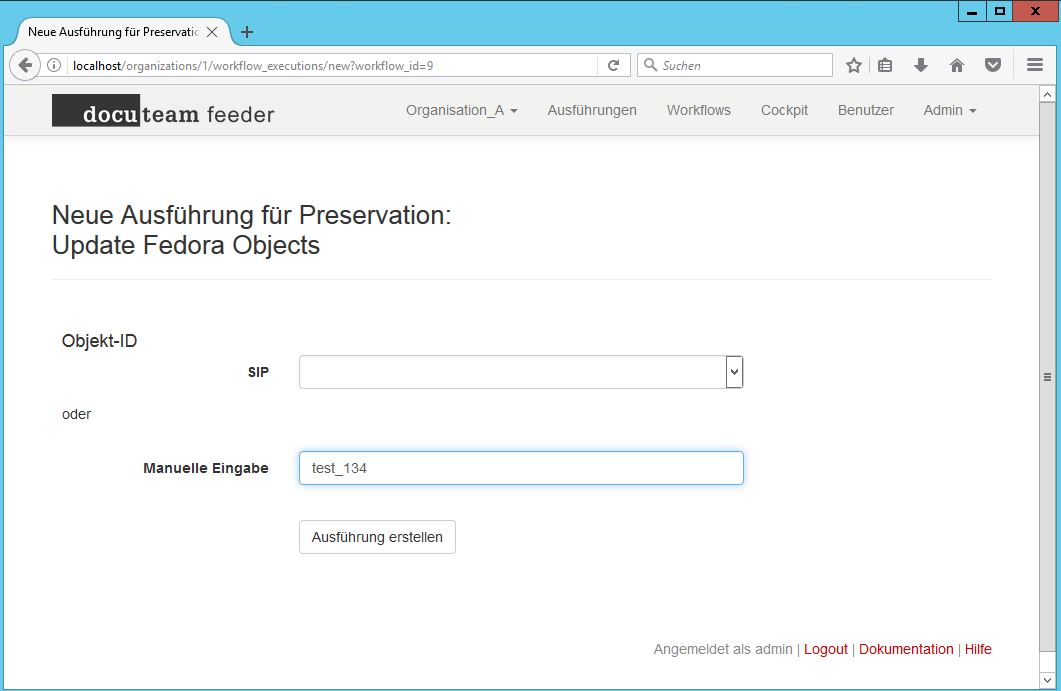Navigate to Ausführungen in navbar
Viewport: 1061px width, 691px height.
click(x=592, y=110)
